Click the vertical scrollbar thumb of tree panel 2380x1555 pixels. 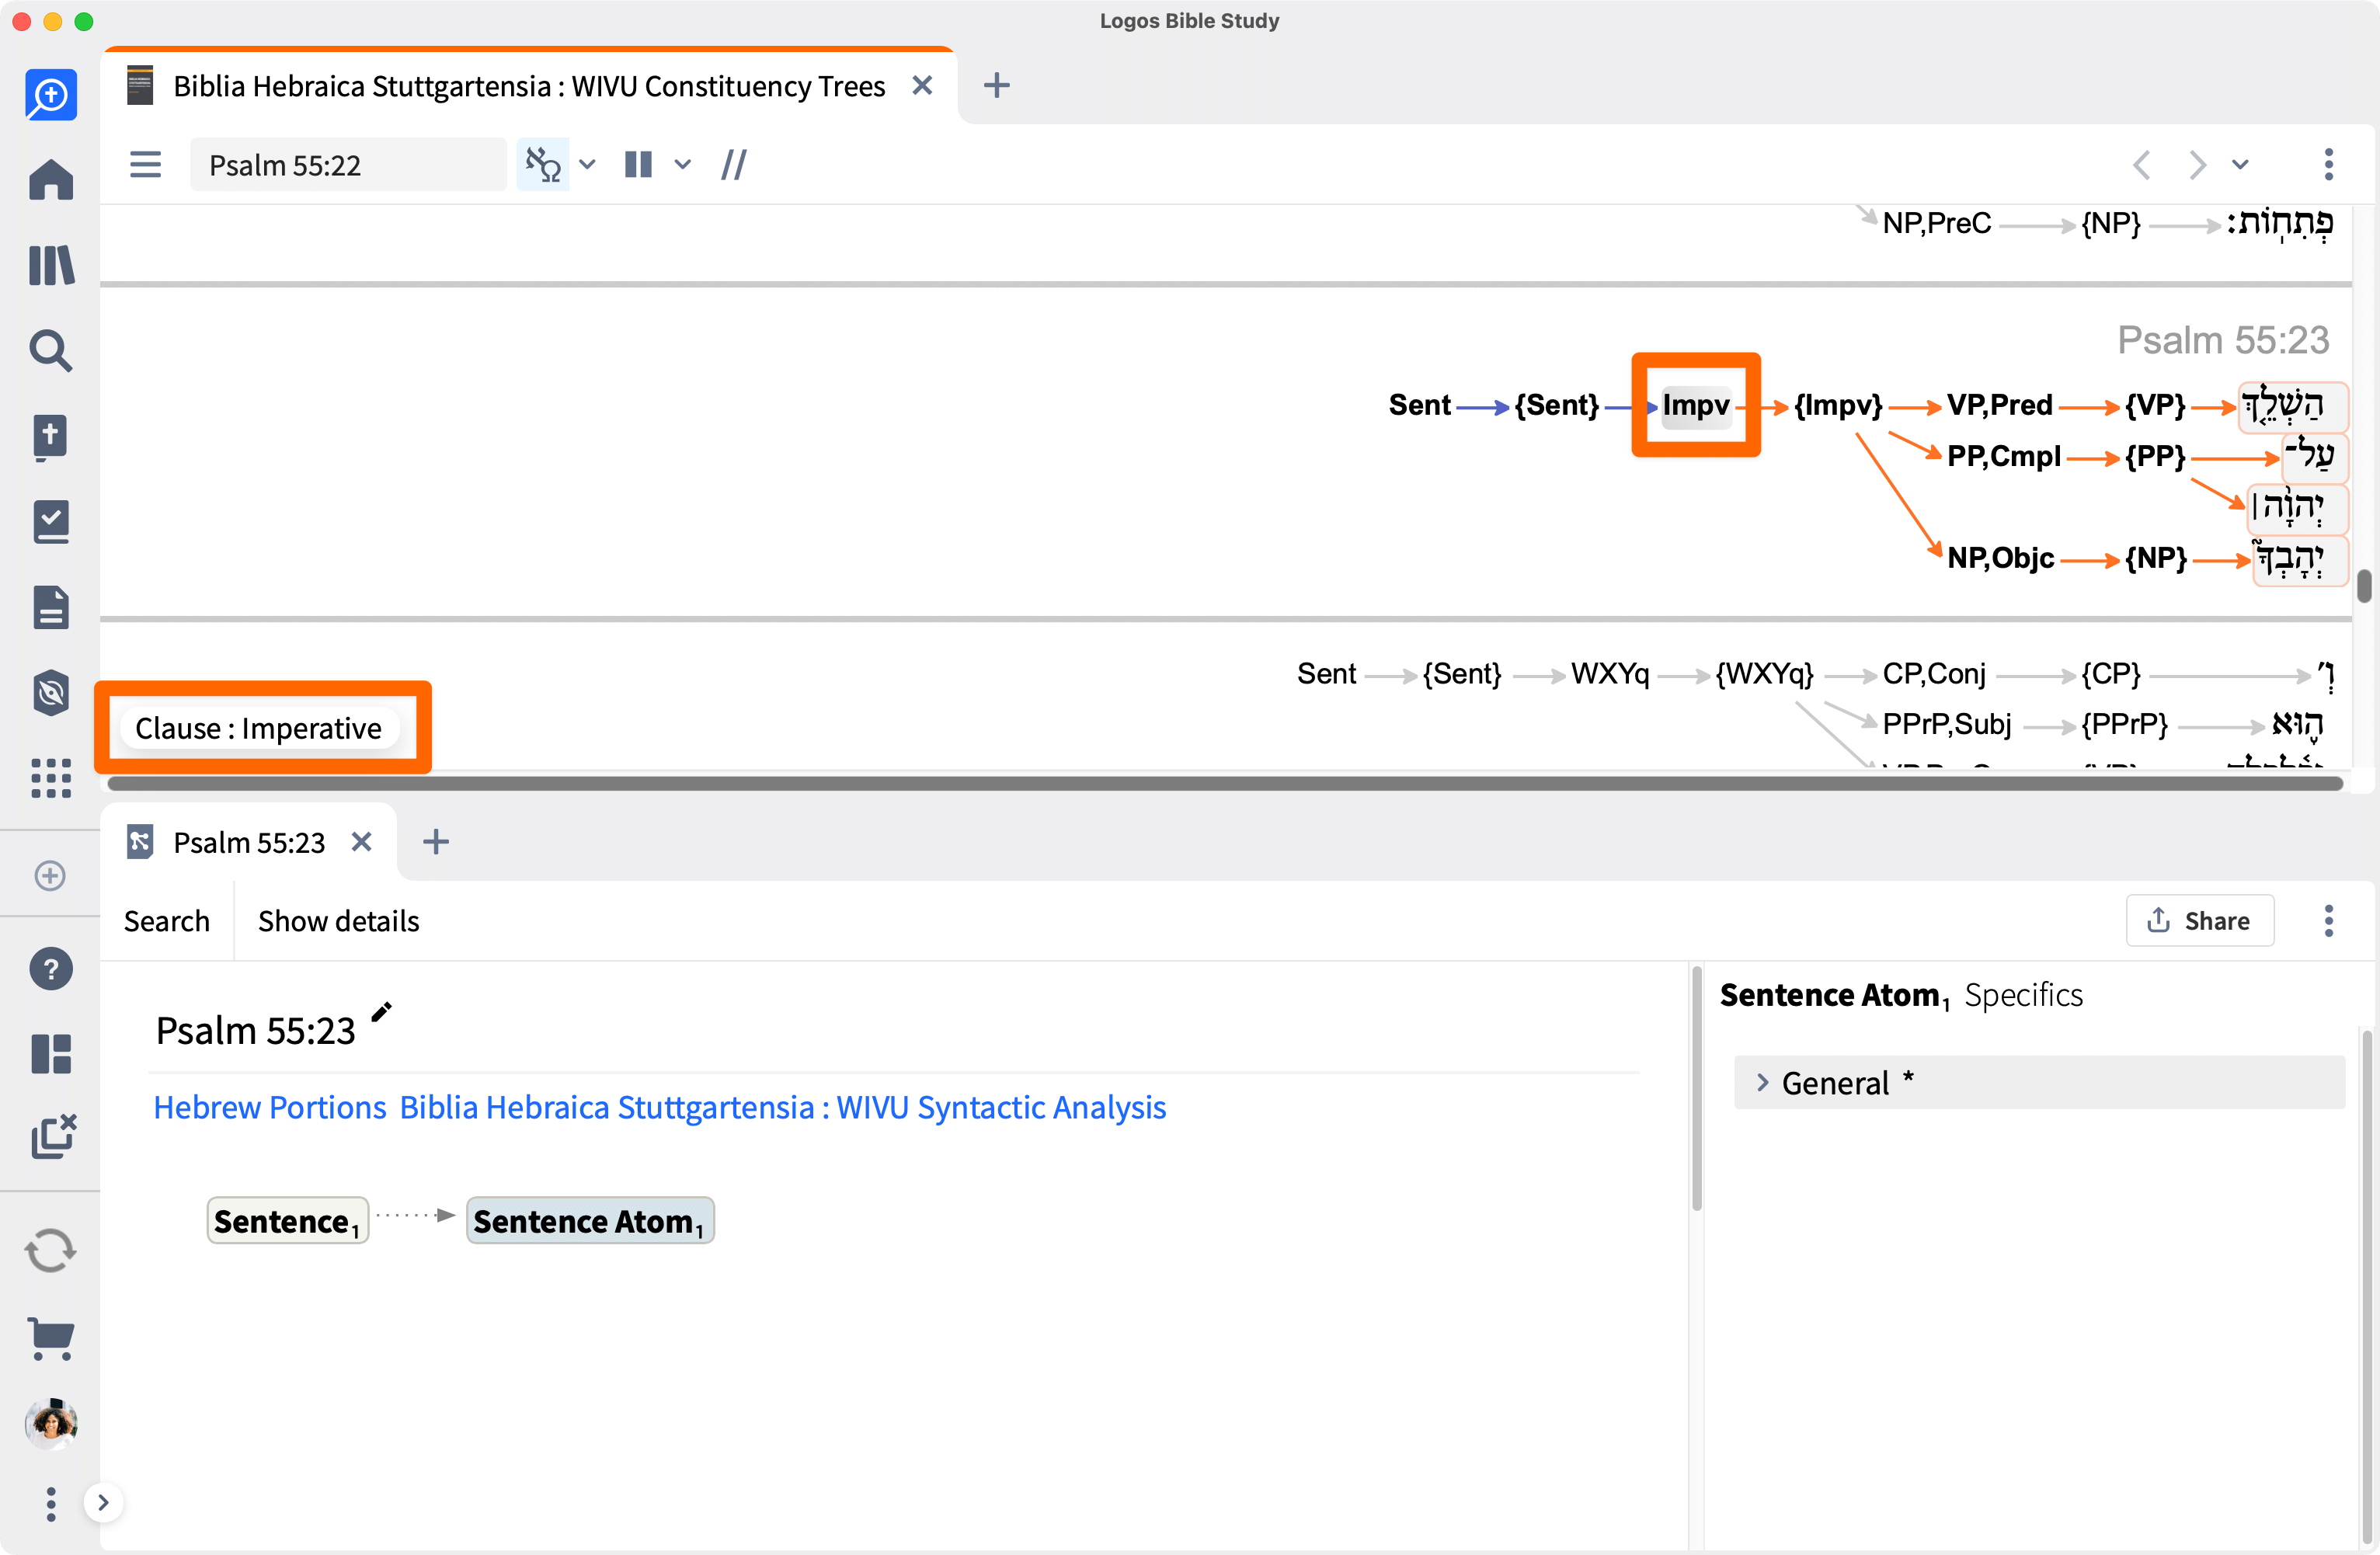coord(2364,586)
